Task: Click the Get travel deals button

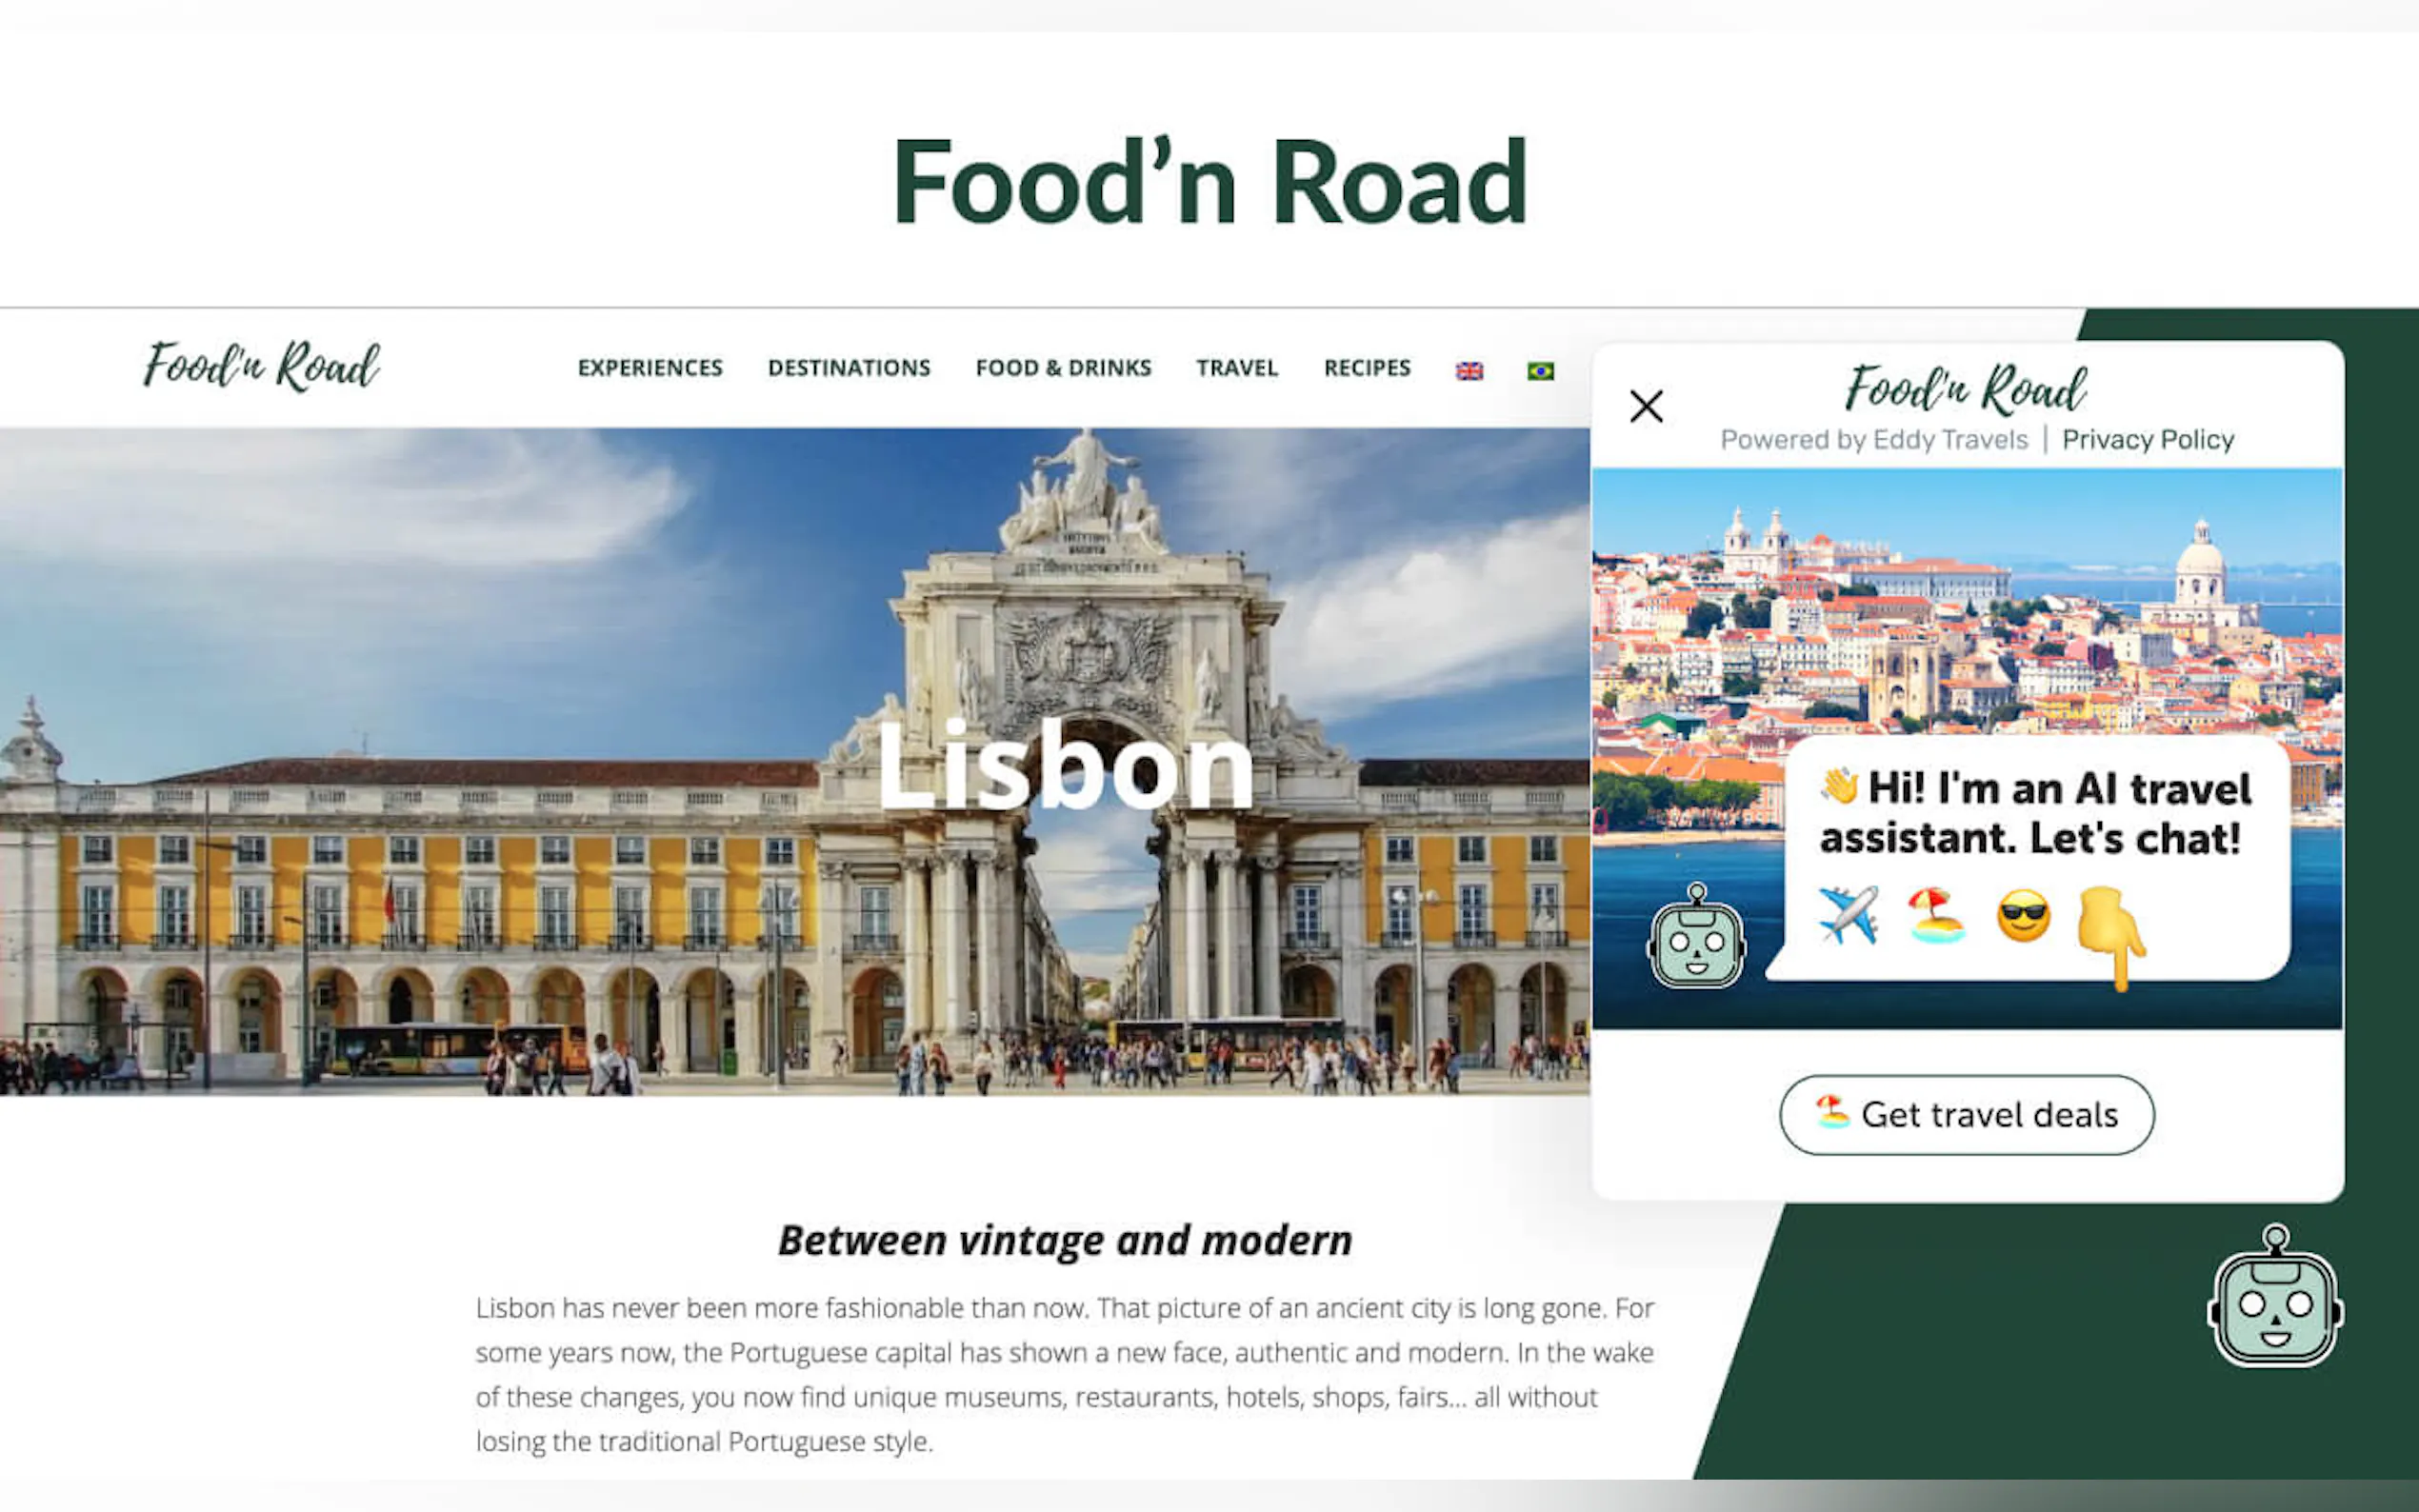Action: click(x=1967, y=1115)
